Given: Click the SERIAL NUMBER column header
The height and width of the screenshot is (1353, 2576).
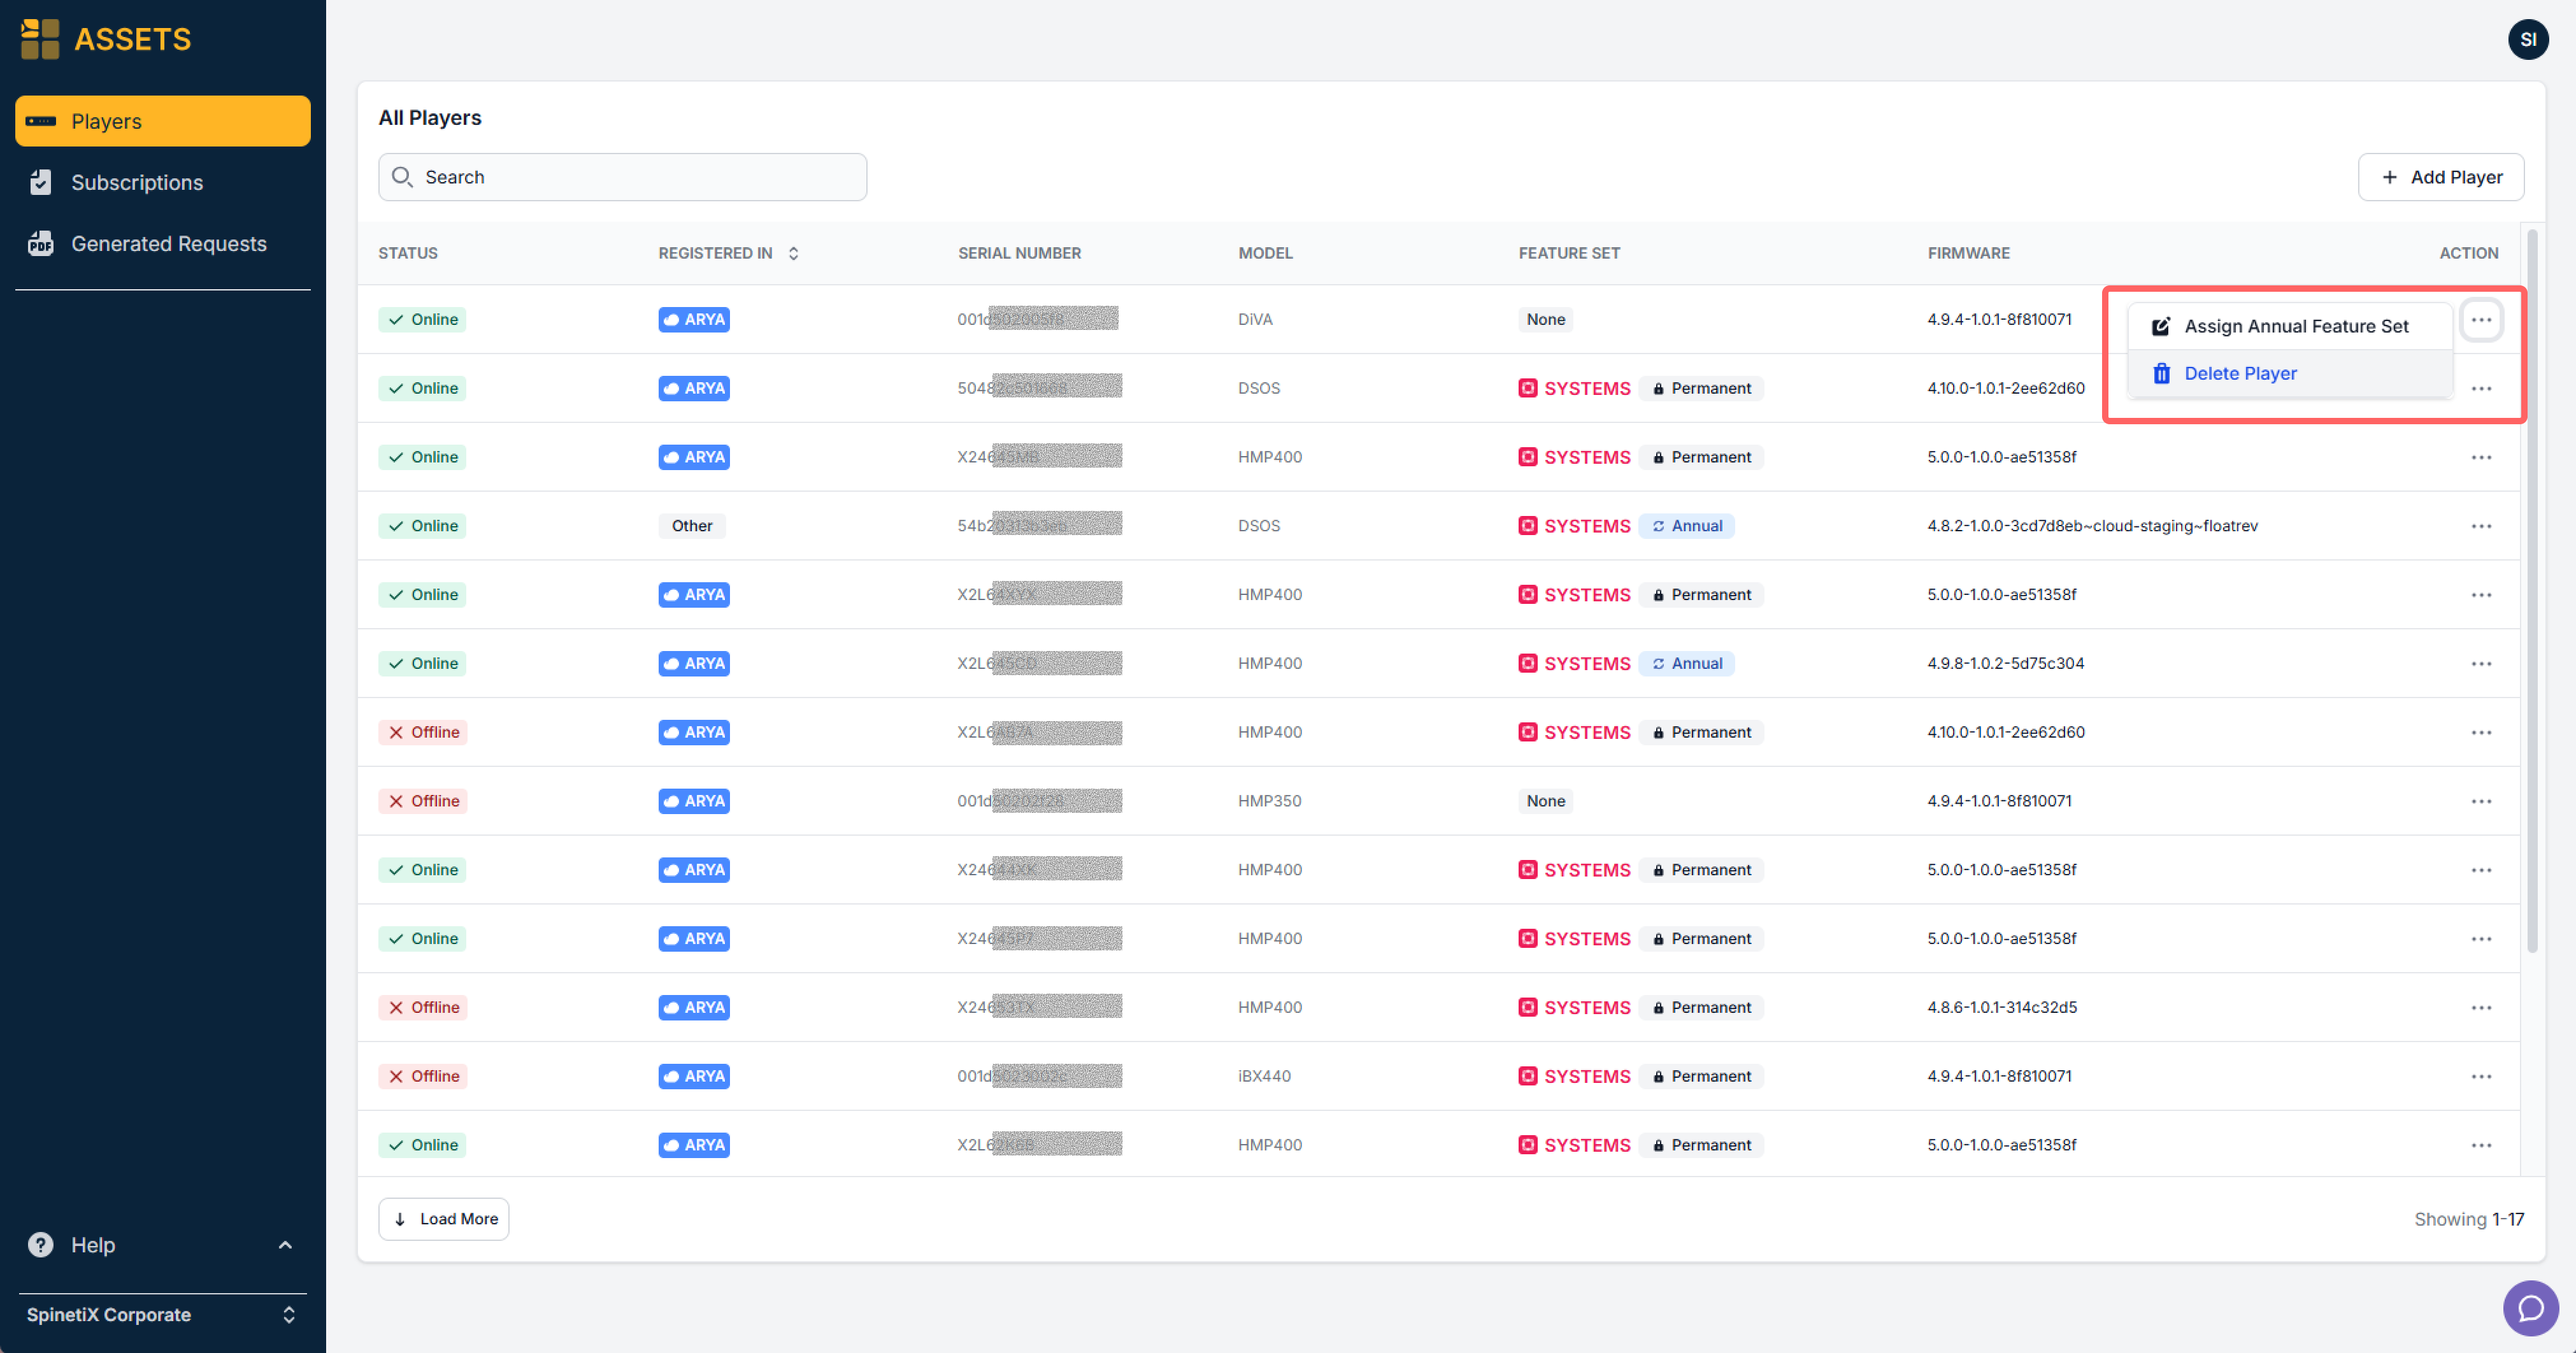Looking at the screenshot, I should coord(1019,253).
